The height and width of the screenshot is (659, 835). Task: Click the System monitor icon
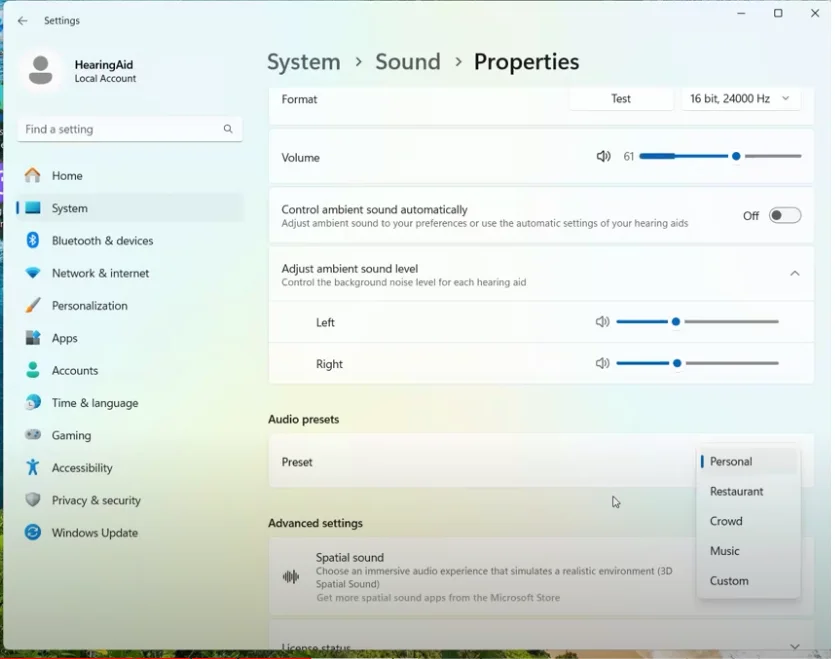(x=33, y=208)
